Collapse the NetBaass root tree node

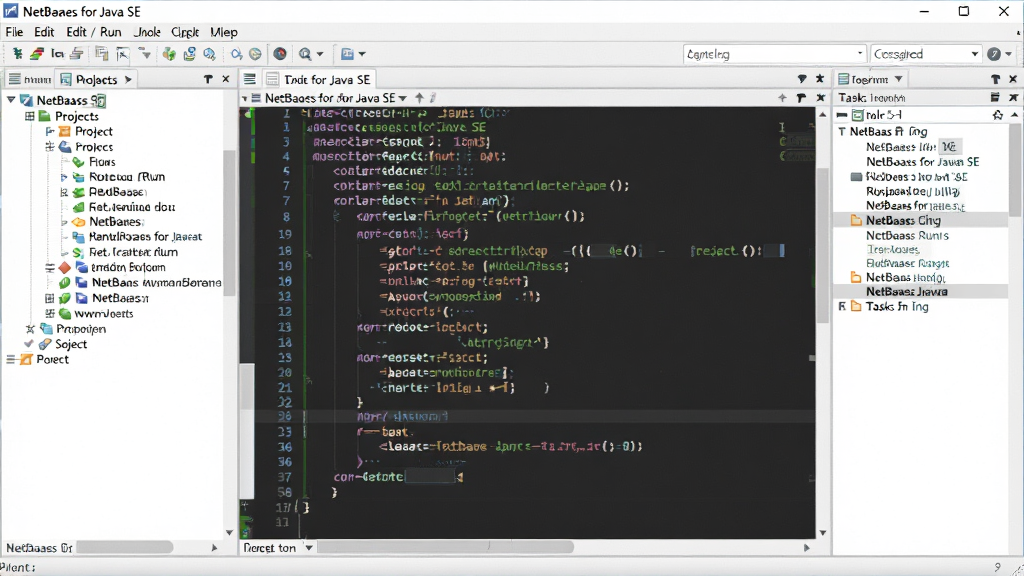coord(11,100)
